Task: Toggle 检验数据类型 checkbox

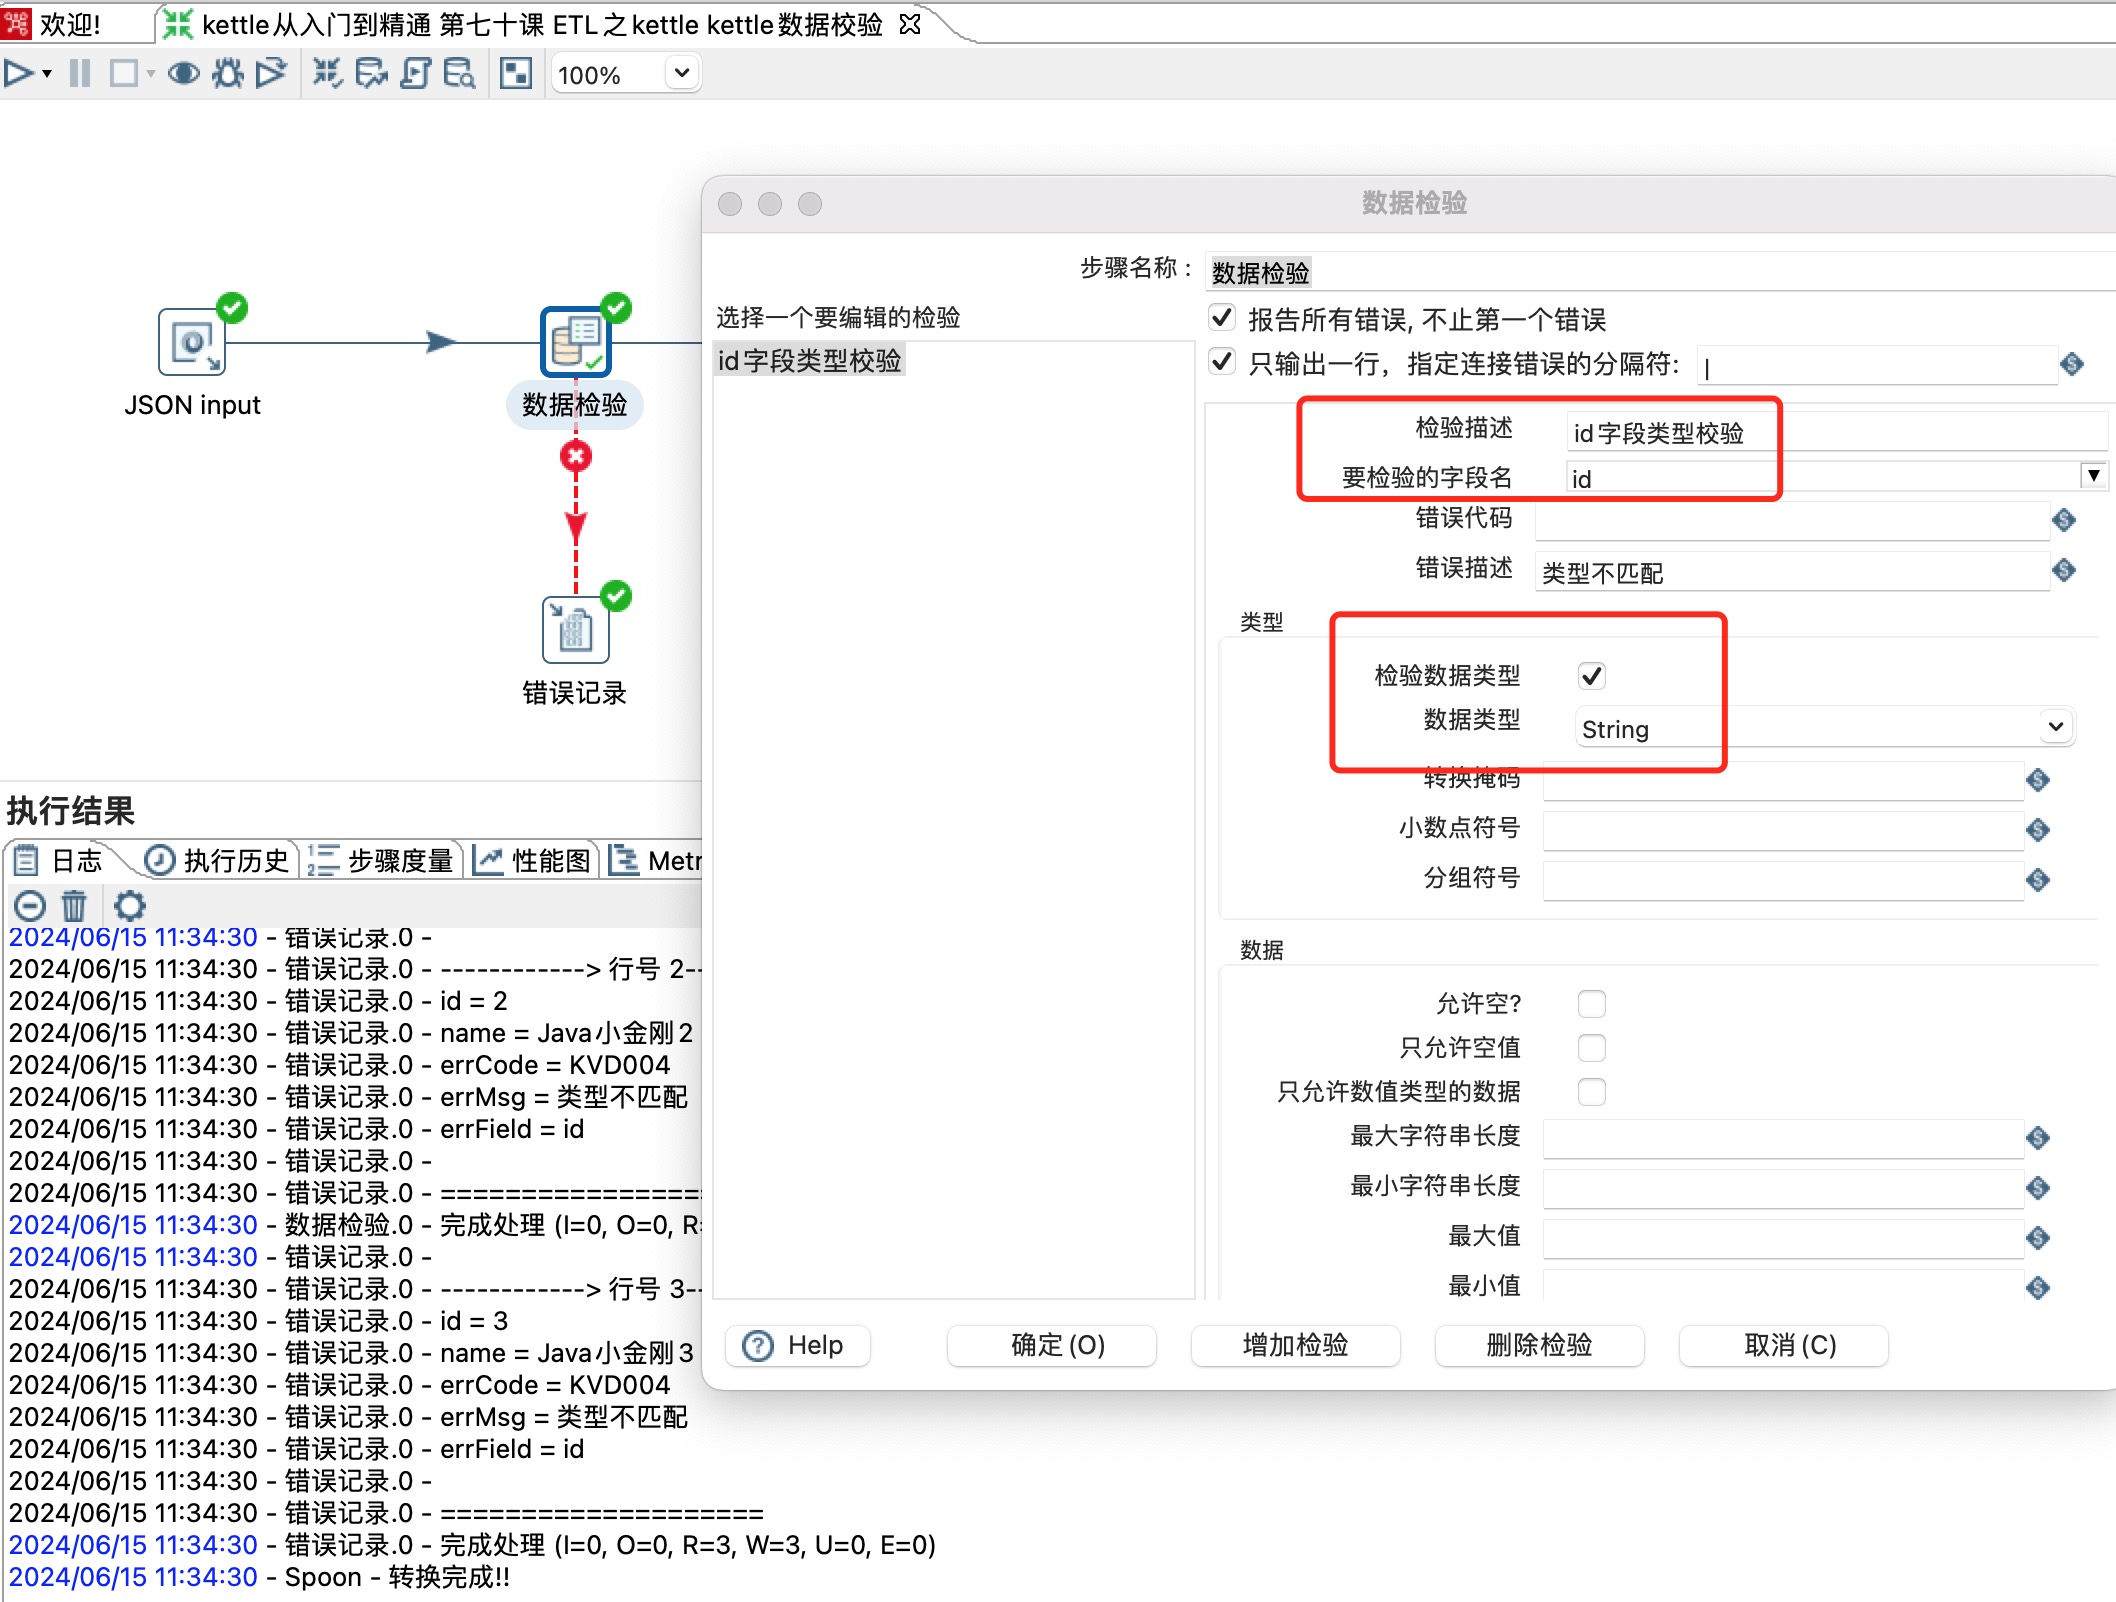Action: [x=1591, y=676]
